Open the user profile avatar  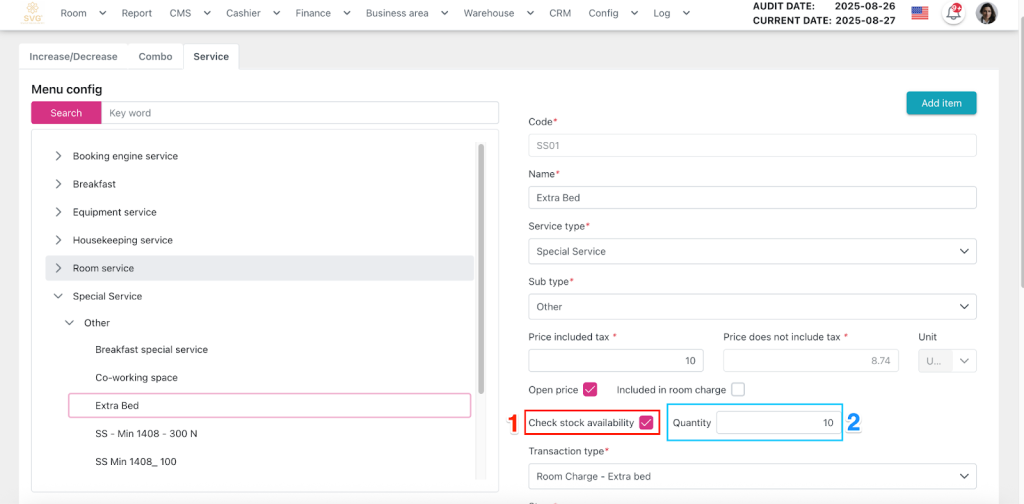point(986,13)
